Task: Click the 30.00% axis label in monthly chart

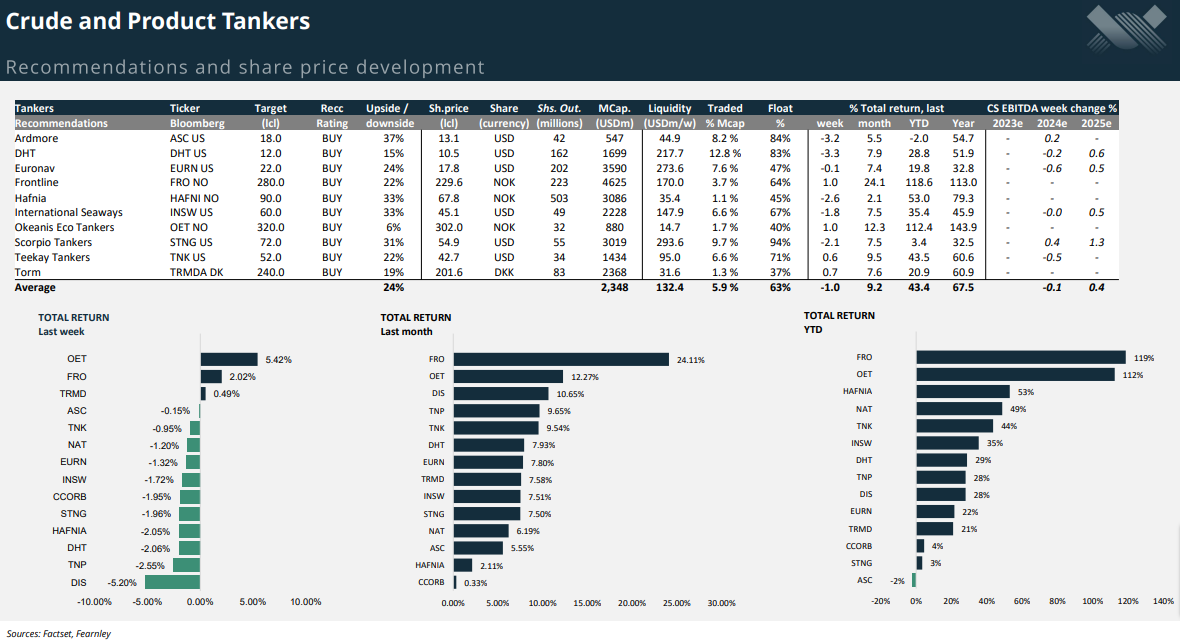Action: 722,603
